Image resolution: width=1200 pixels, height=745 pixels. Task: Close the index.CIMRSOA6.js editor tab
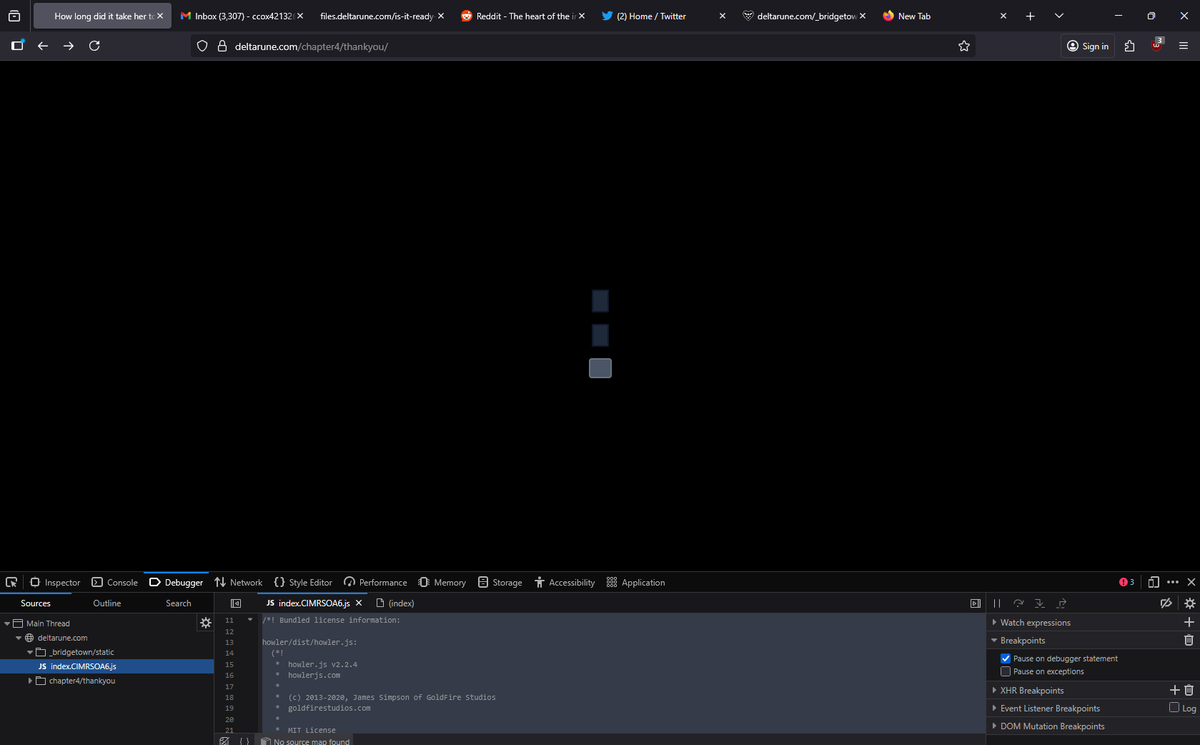click(358, 603)
